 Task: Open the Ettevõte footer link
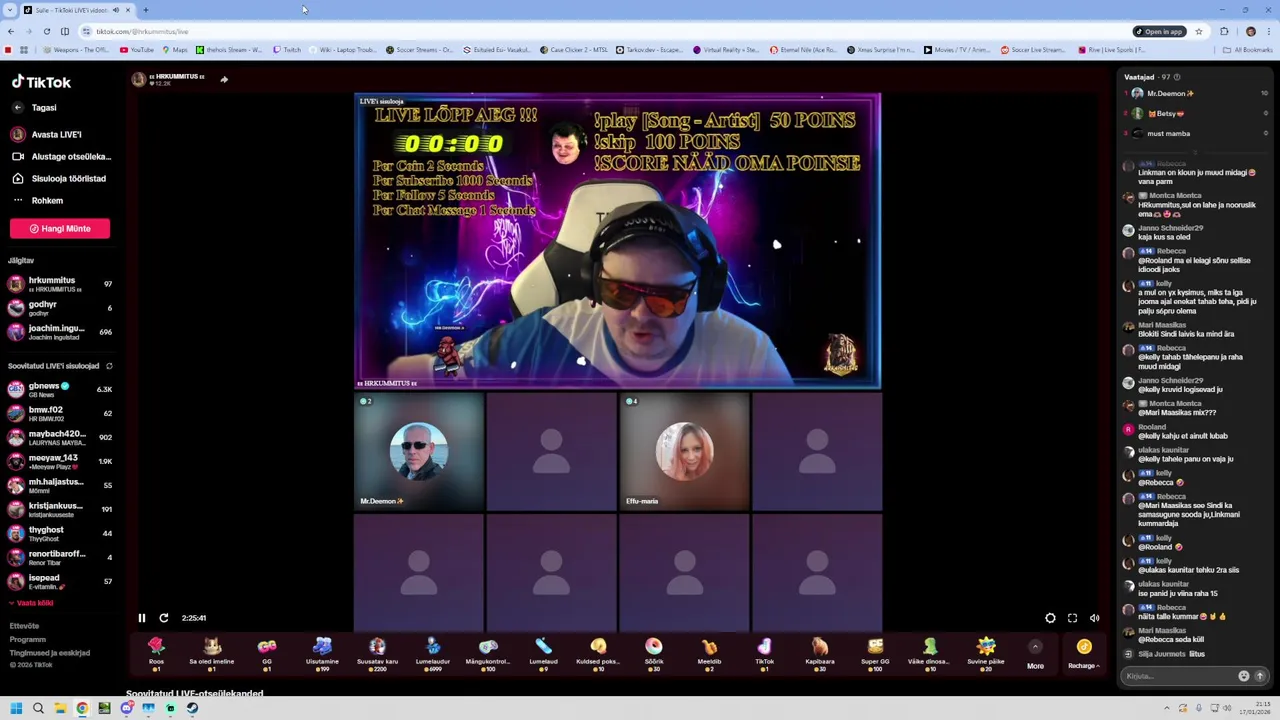coord(24,626)
